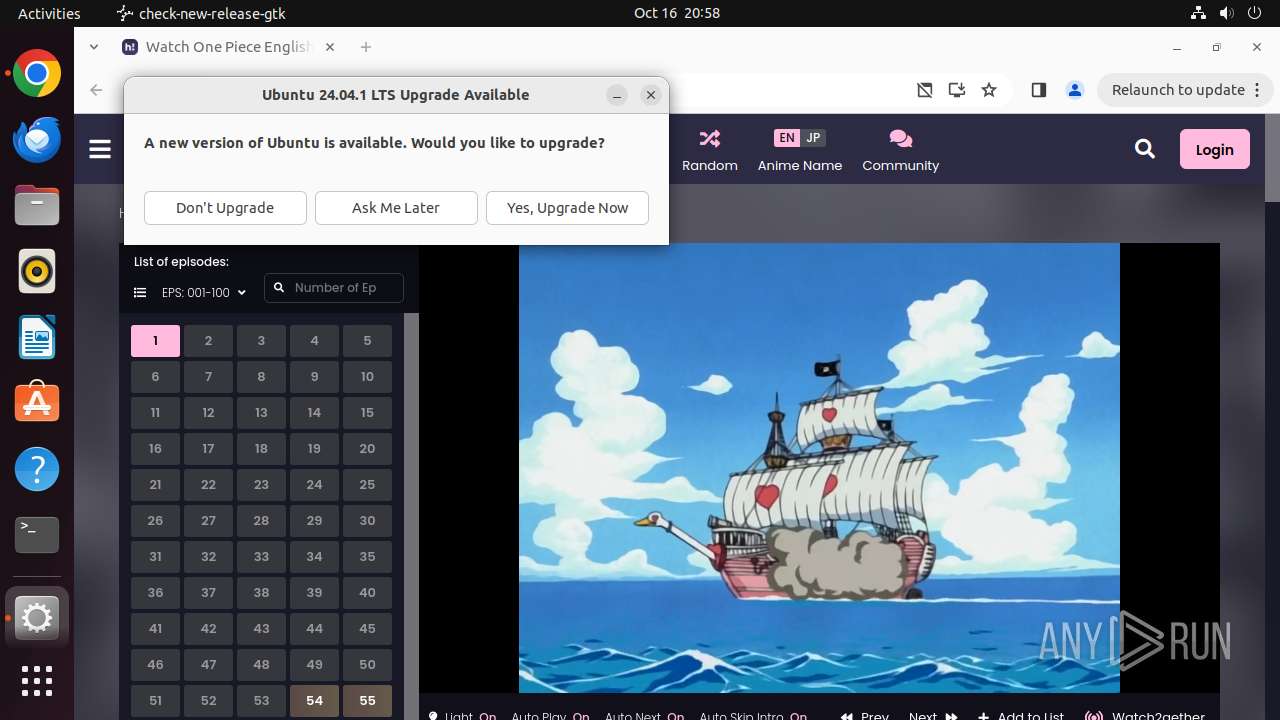This screenshot has height=720, width=1280.
Task: Open Settings gear in the dock
Action: coord(37,618)
